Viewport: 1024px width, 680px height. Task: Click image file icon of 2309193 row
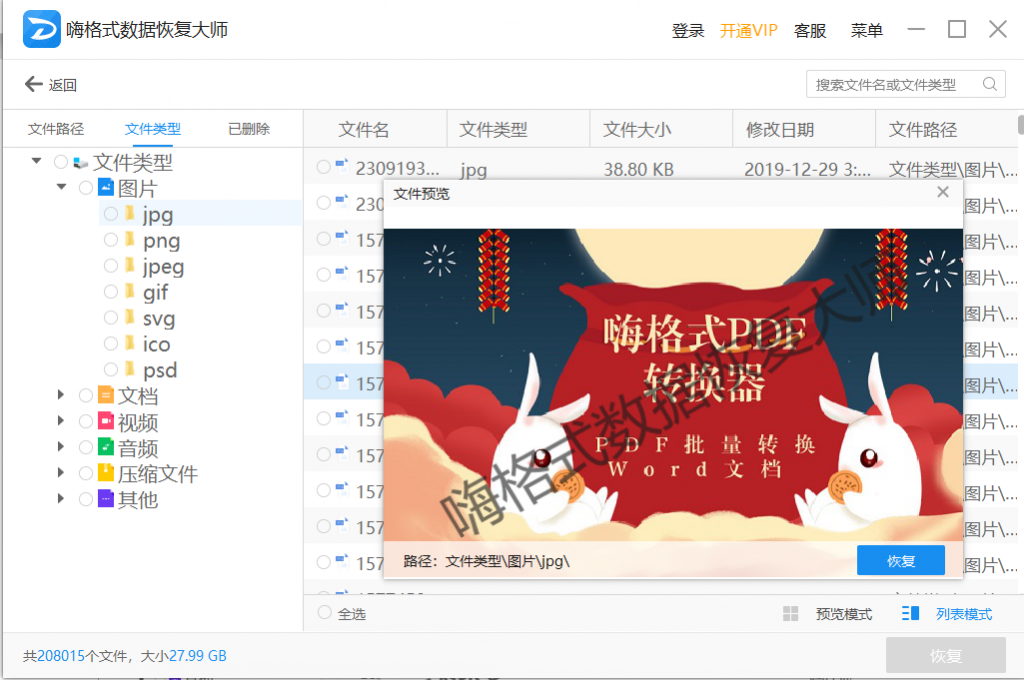[342, 166]
